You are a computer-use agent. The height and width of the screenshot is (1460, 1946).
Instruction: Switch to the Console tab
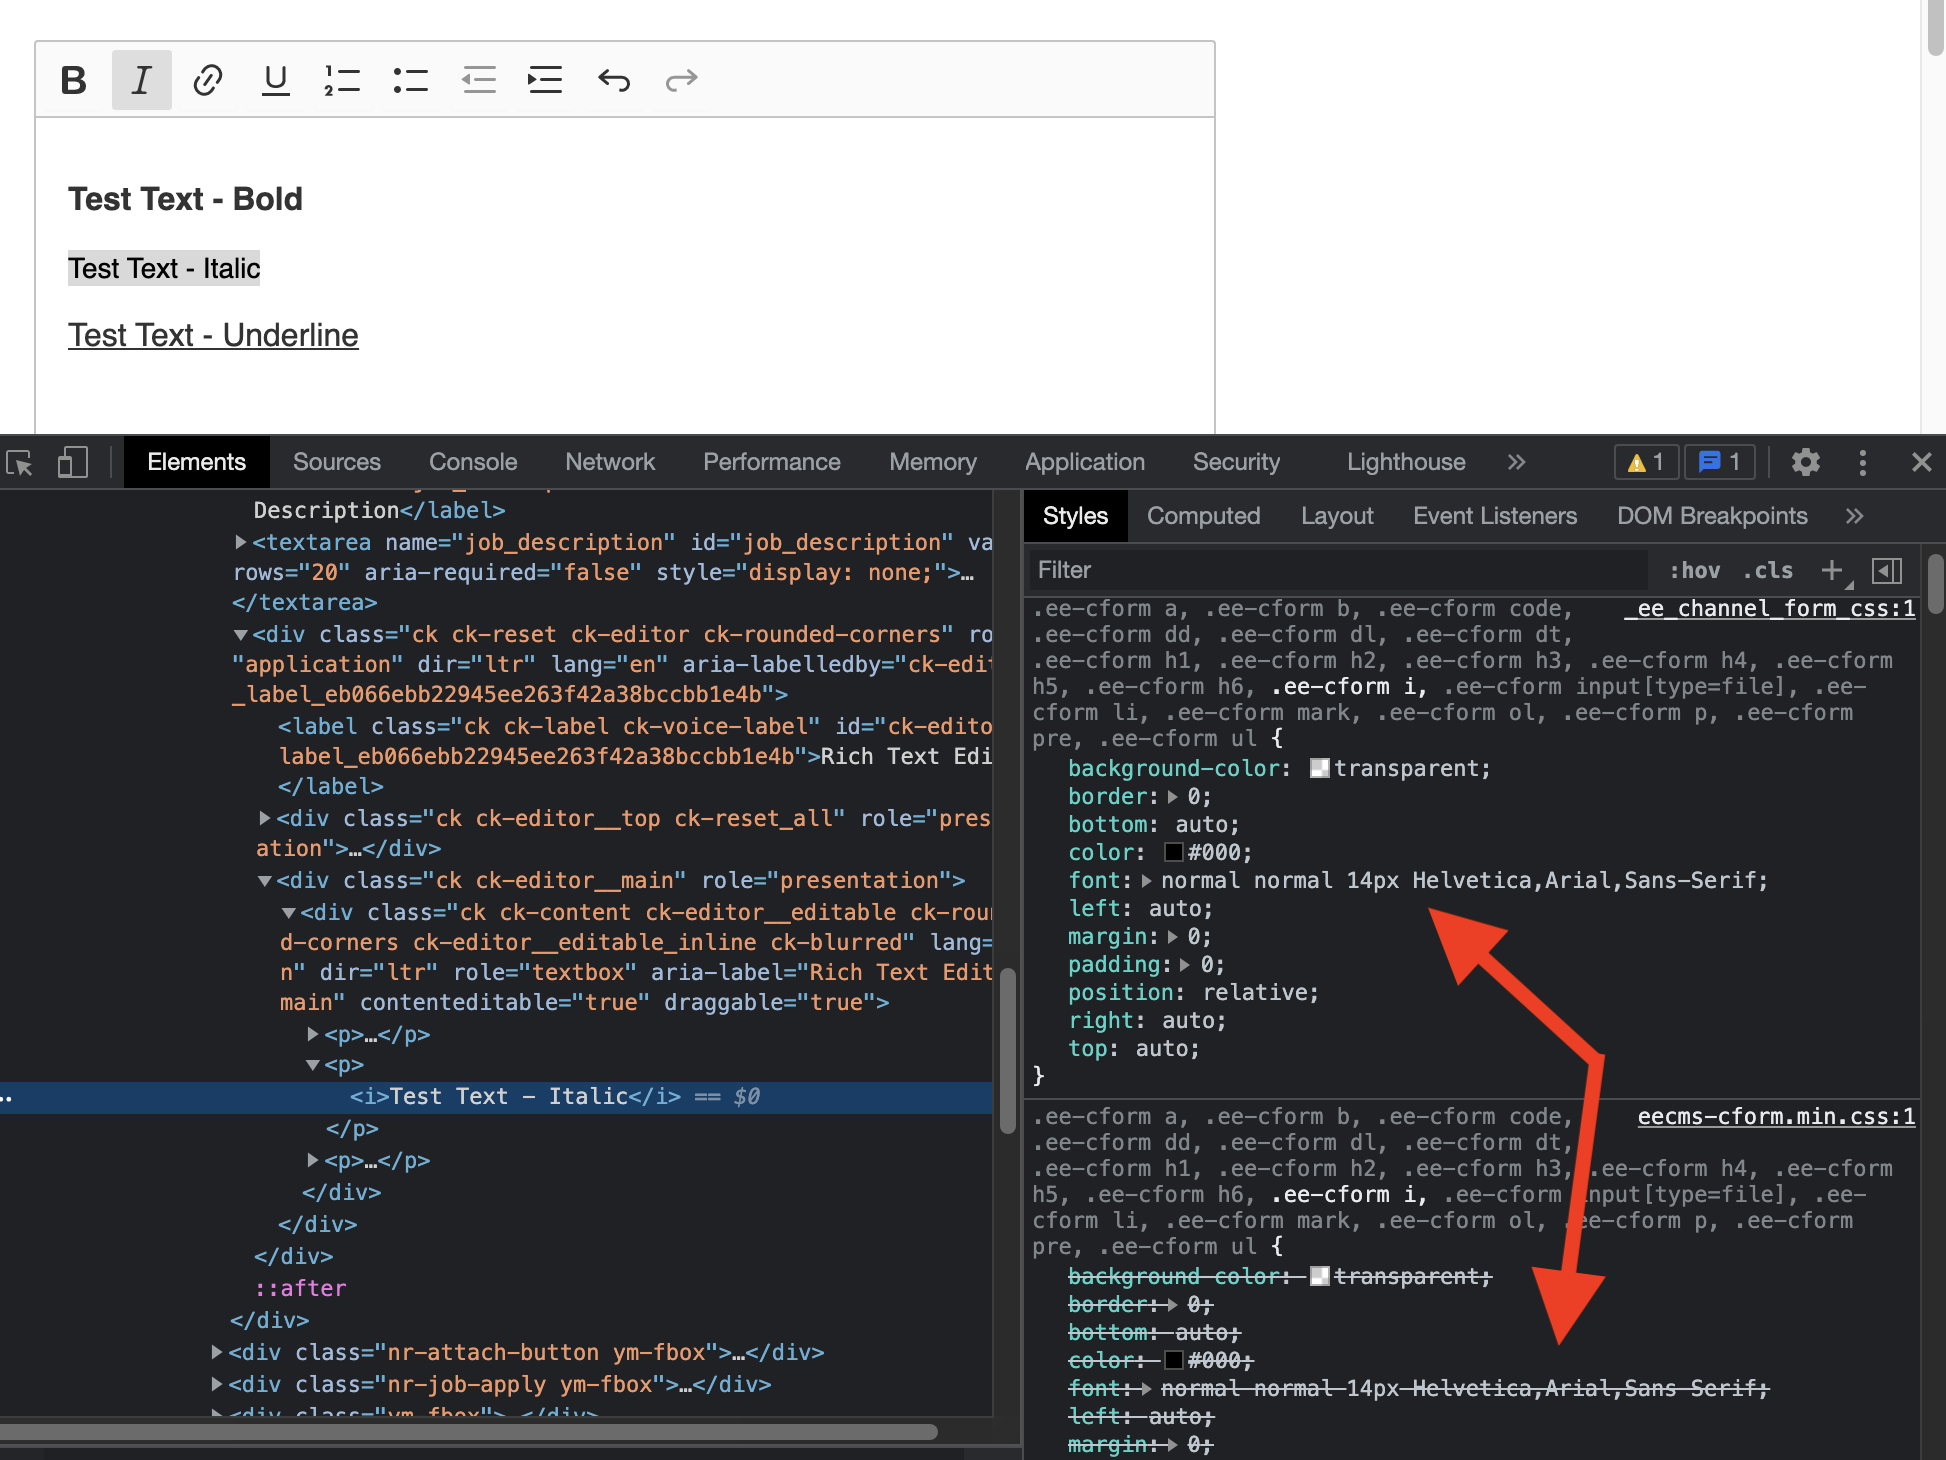pyautogui.click(x=473, y=462)
